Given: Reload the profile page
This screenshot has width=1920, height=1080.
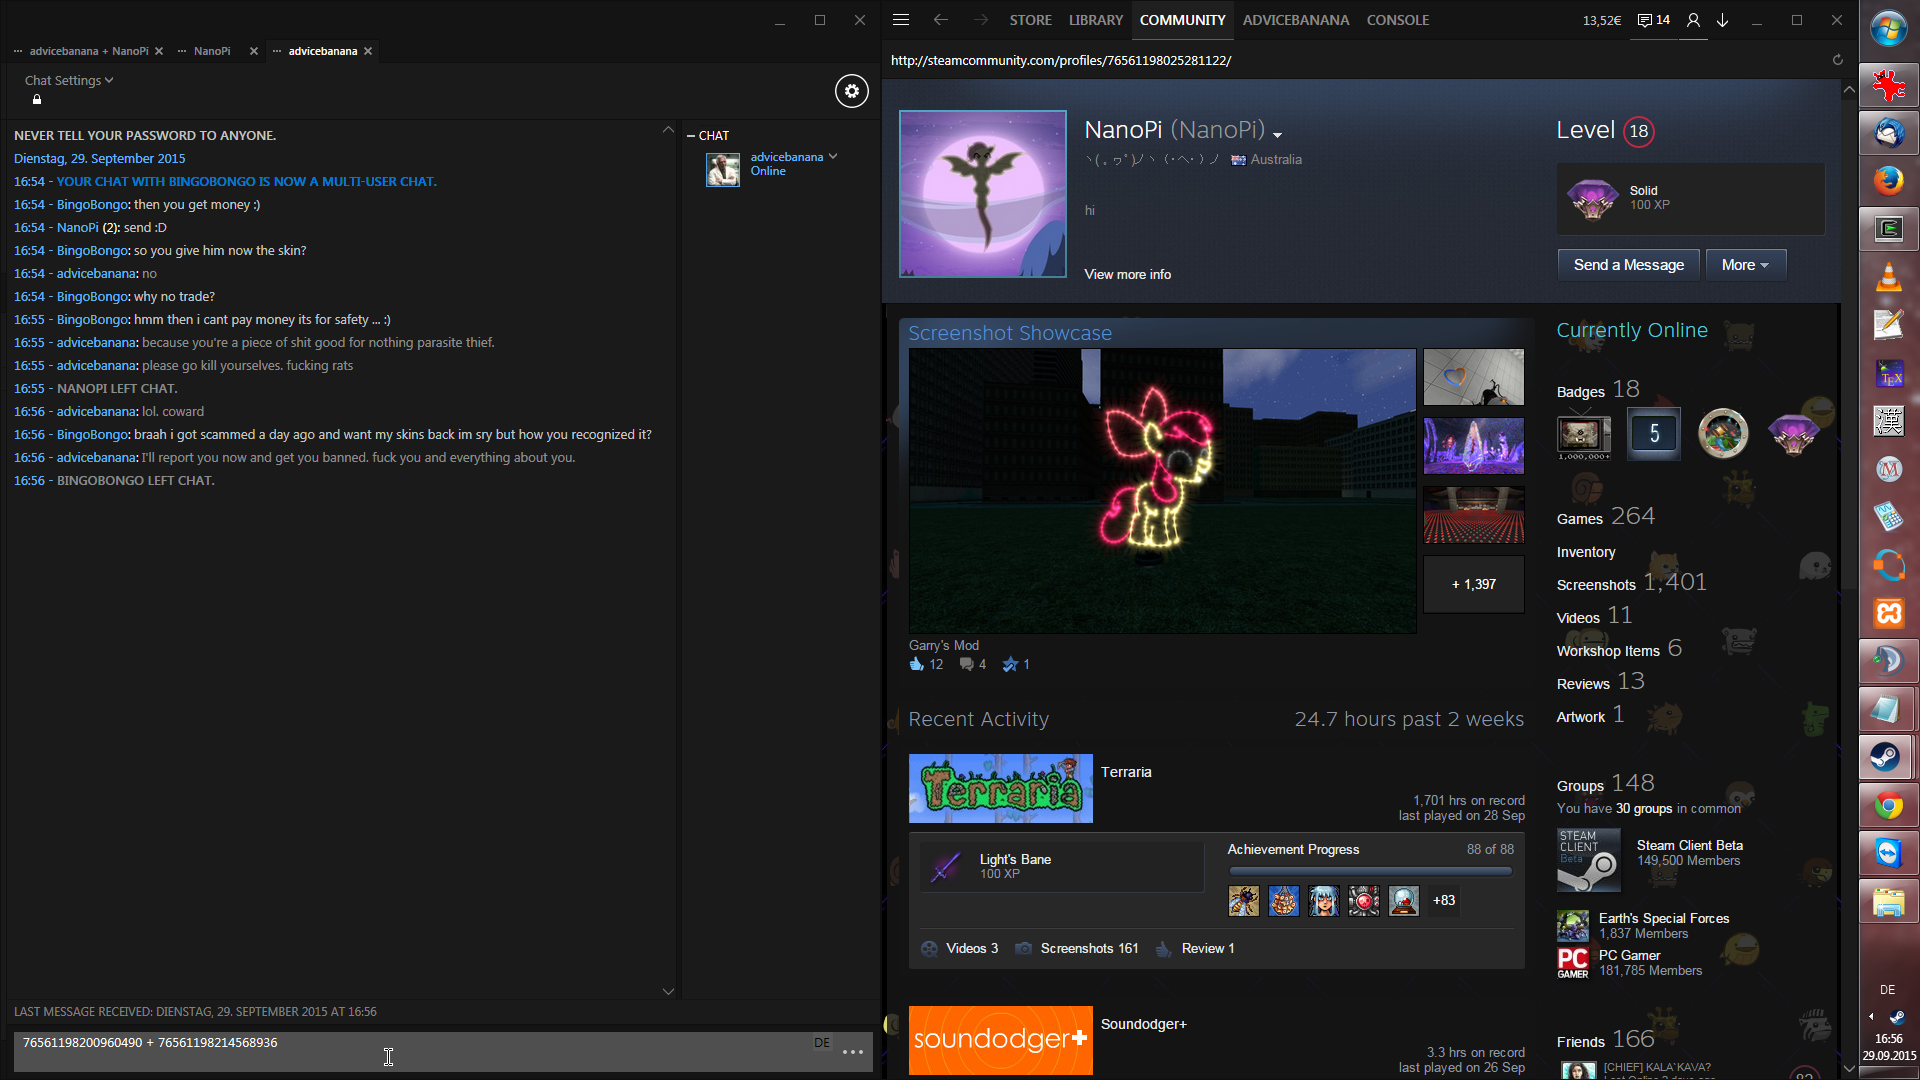Looking at the screenshot, I should click(x=1837, y=60).
